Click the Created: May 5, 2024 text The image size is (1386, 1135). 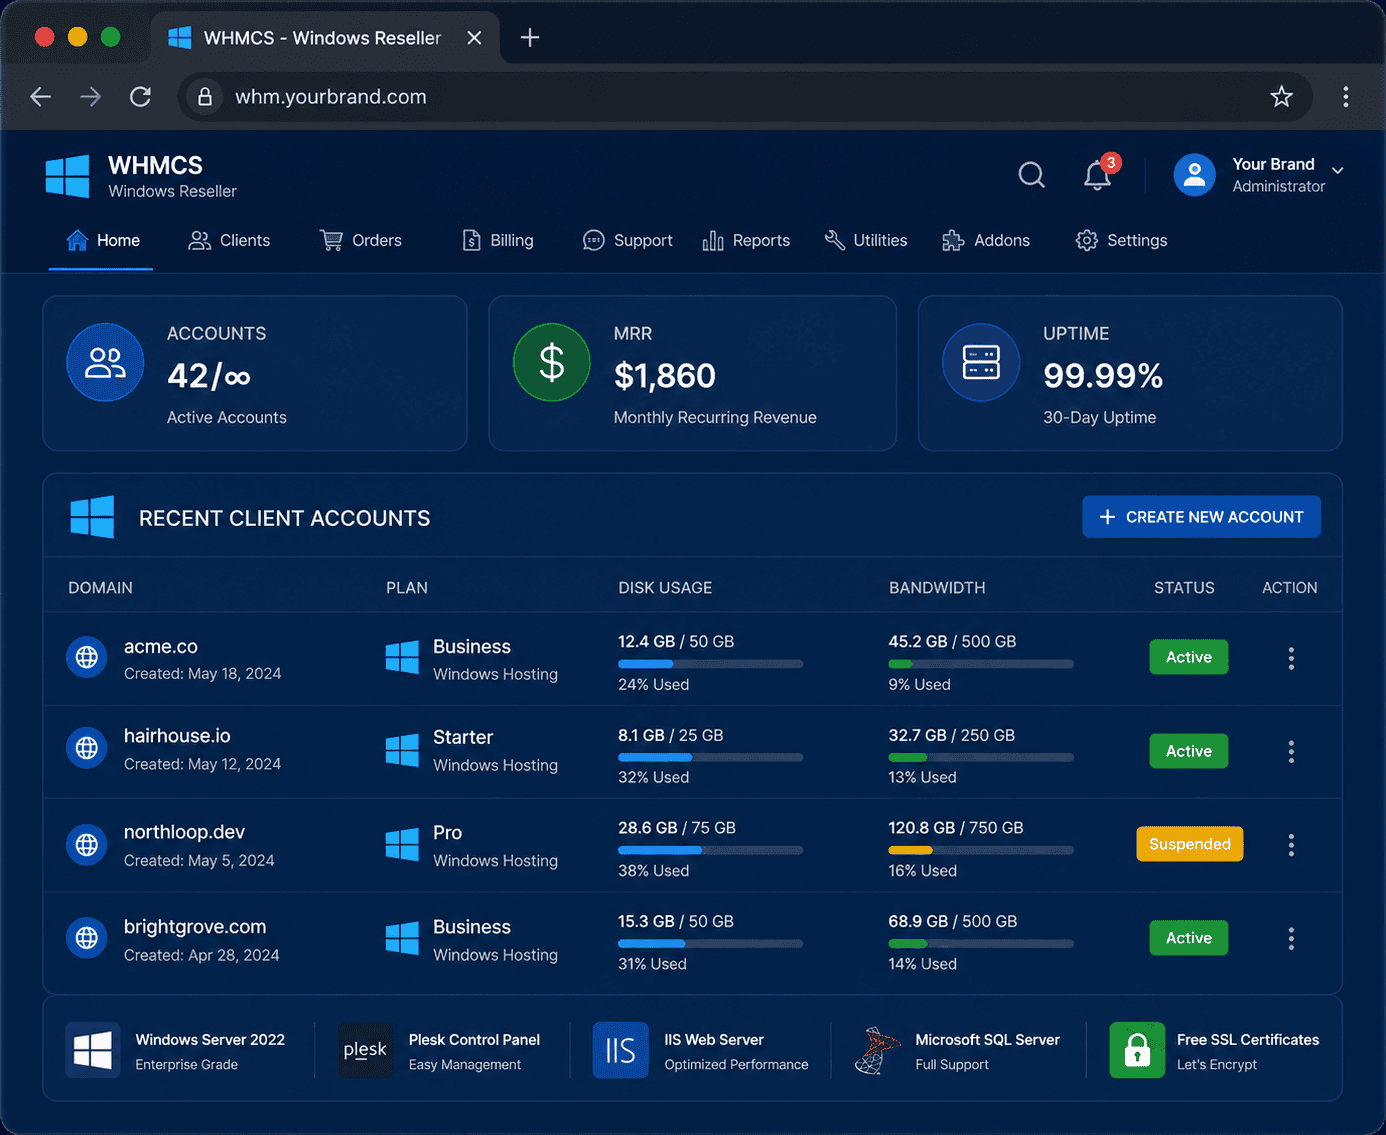(199, 861)
